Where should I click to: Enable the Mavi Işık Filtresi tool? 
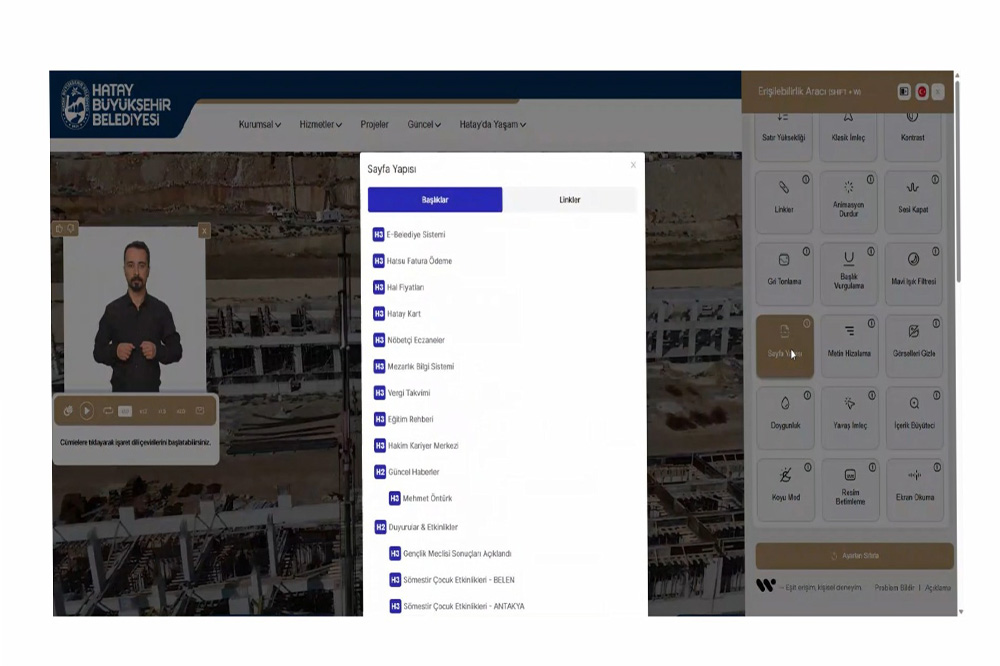coord(913,273)
